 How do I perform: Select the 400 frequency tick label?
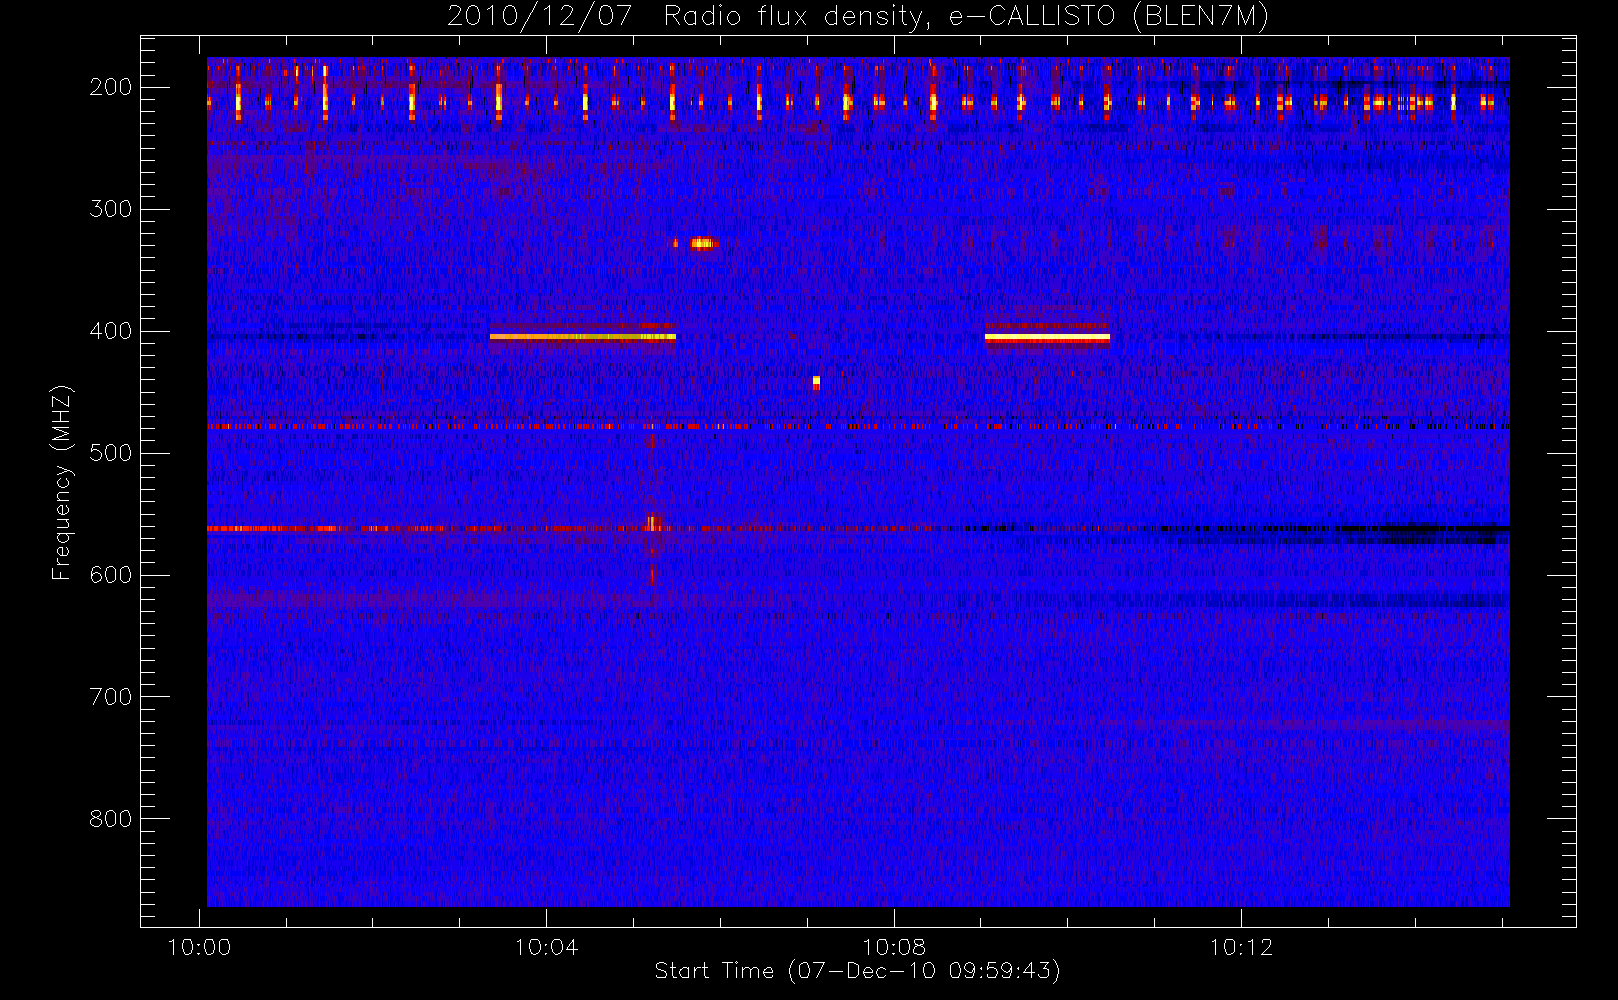coord(111,331)
